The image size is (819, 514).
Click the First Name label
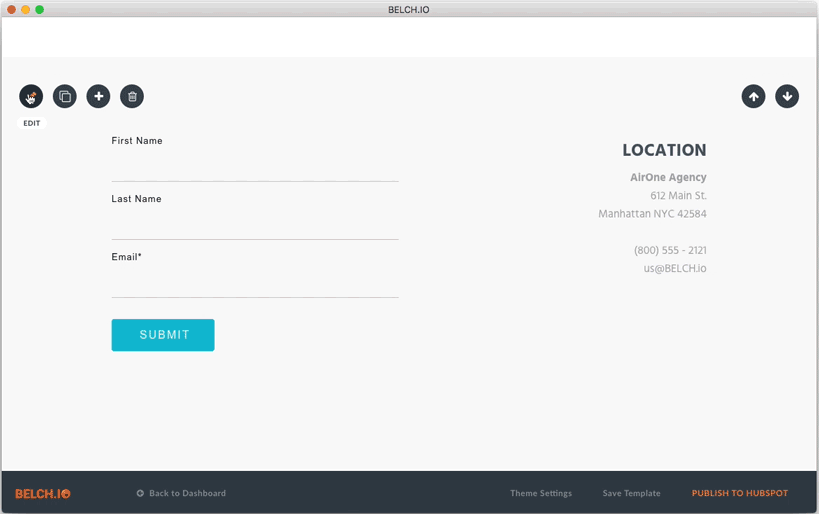coord(137,141)
